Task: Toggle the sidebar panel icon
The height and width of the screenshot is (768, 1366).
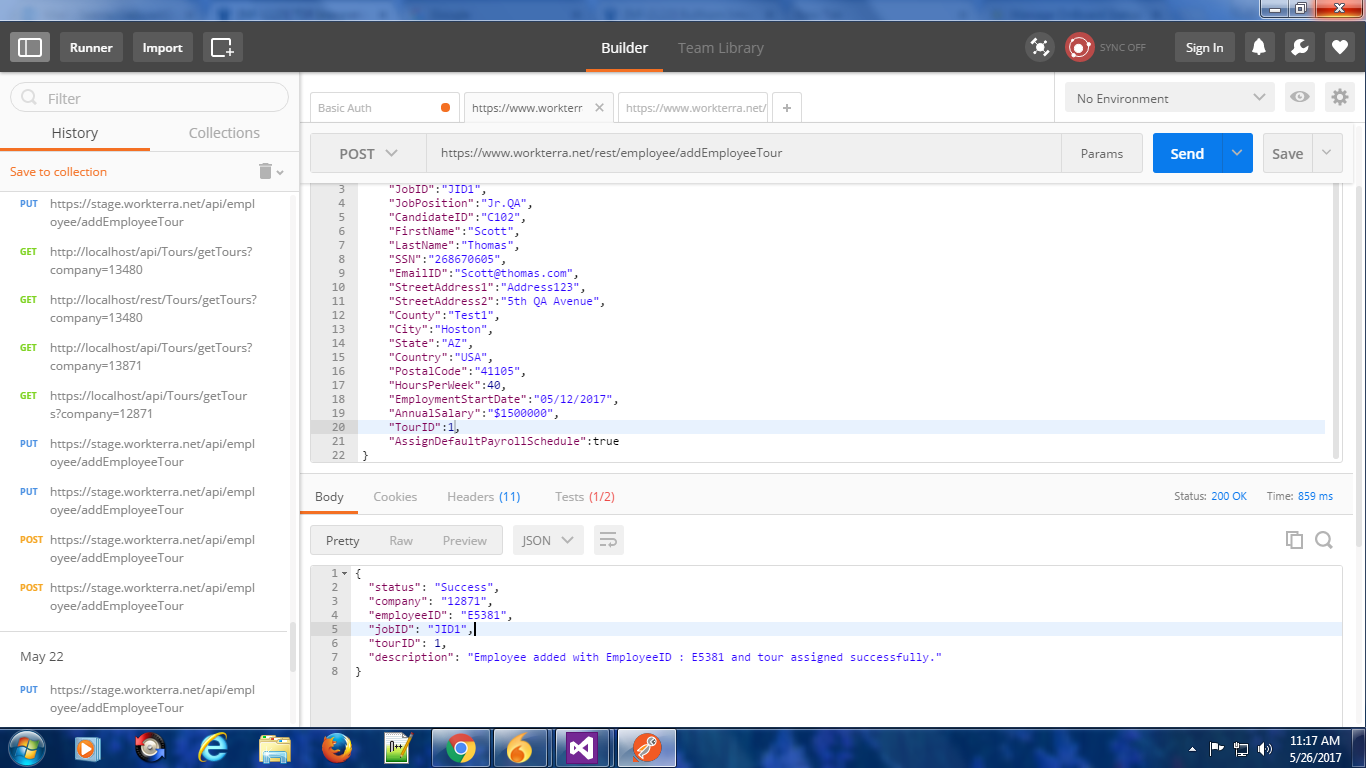Action: [30, 47]
